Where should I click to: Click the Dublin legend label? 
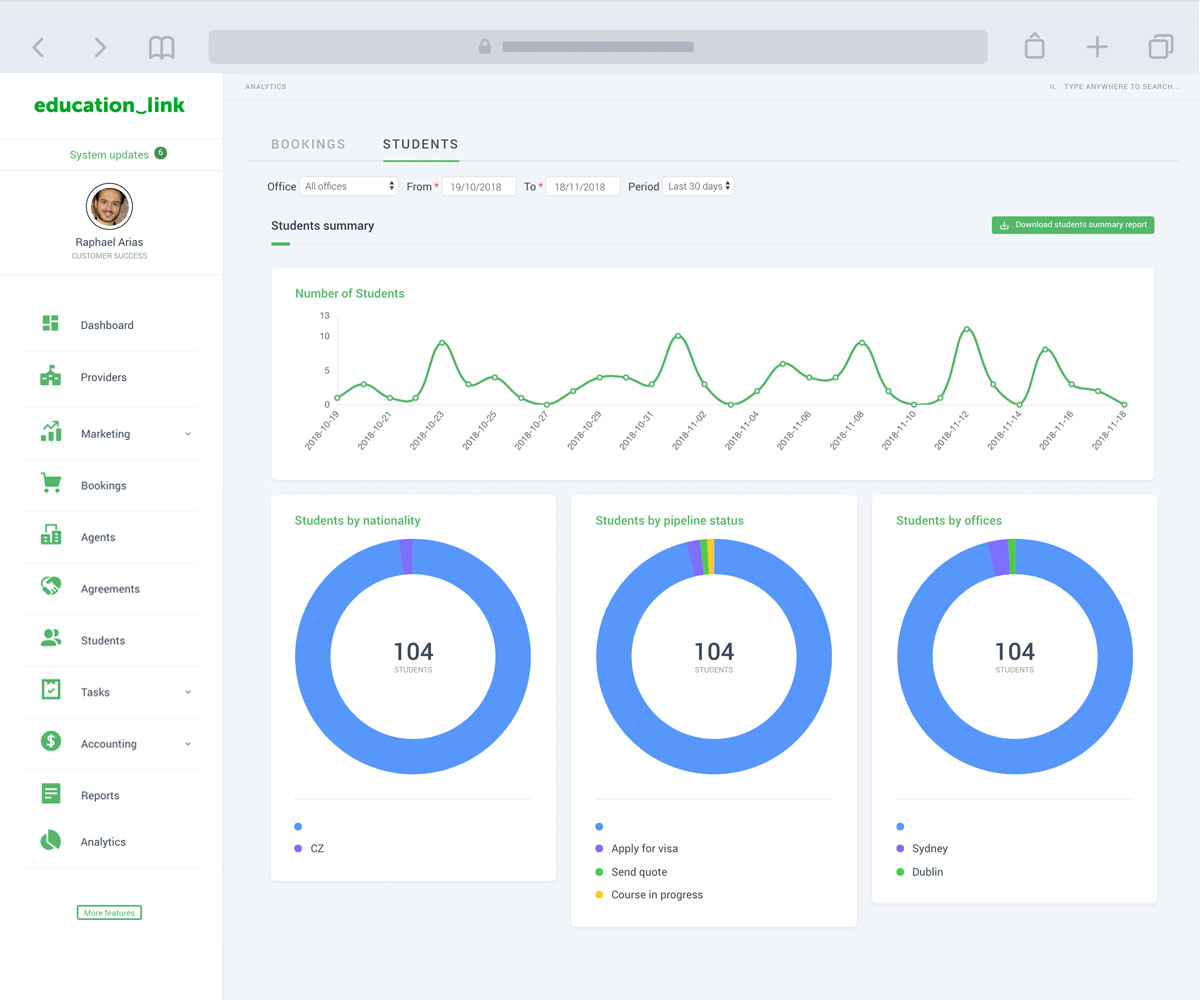pos(928,872)
